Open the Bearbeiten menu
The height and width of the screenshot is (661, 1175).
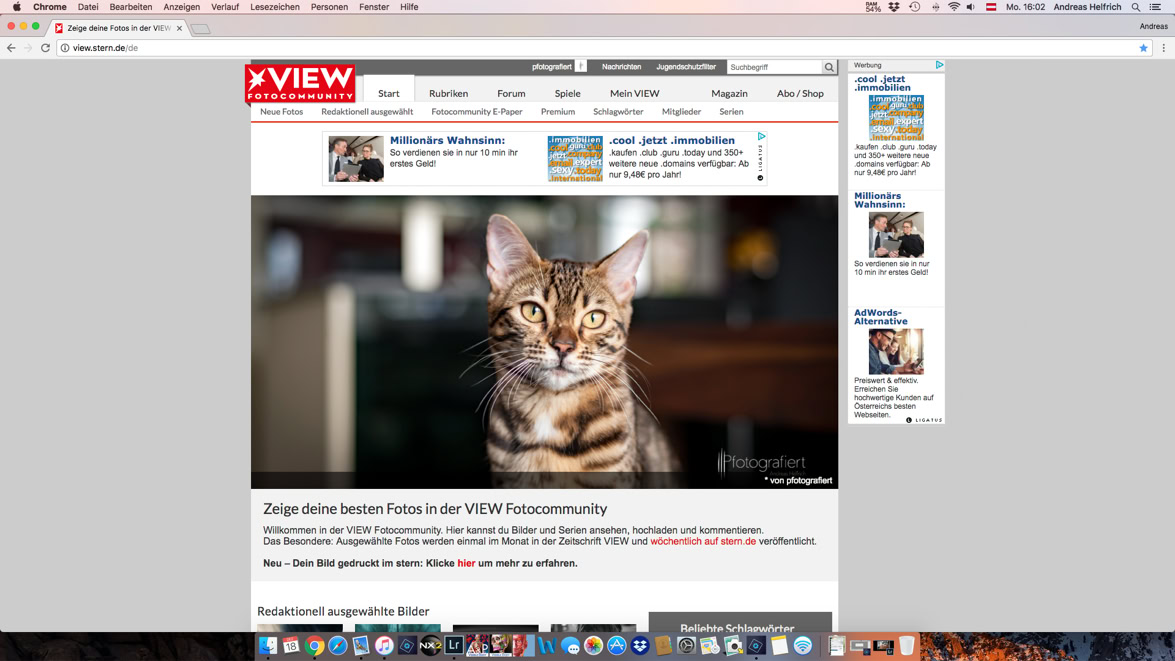pos(130,7)
